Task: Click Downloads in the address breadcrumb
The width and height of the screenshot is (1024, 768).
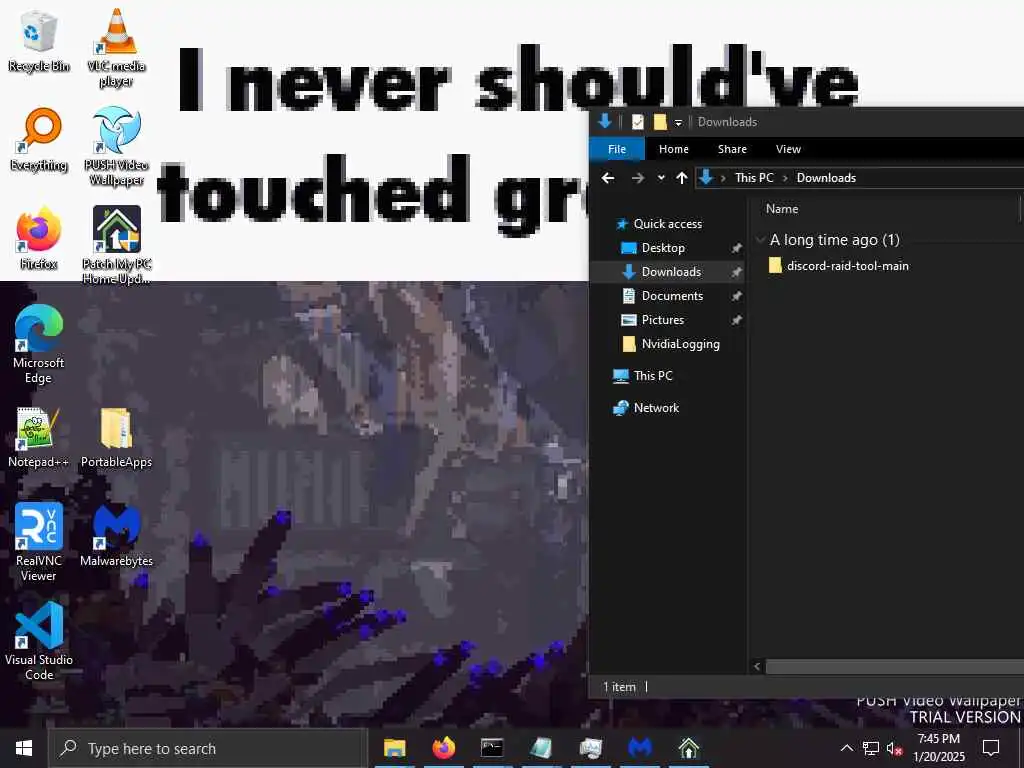Action: 826,178
